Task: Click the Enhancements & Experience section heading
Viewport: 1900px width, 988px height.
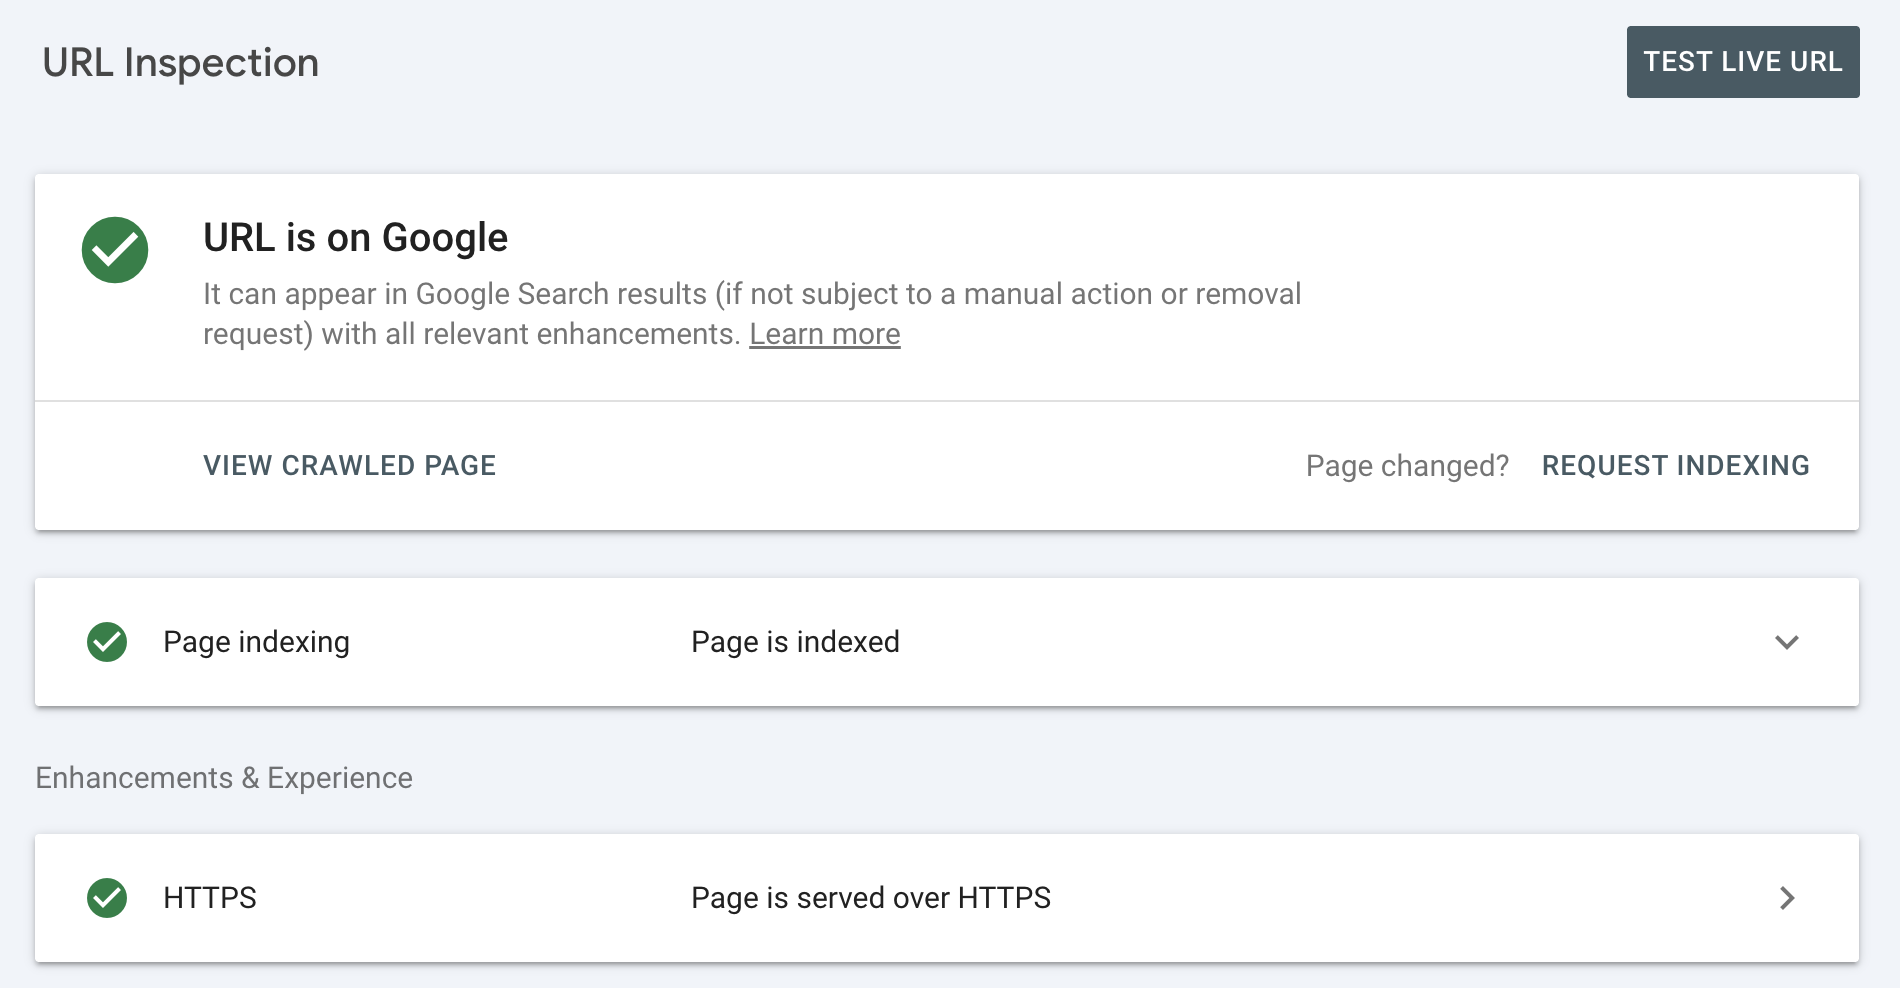Action: (x=223, y=777)
